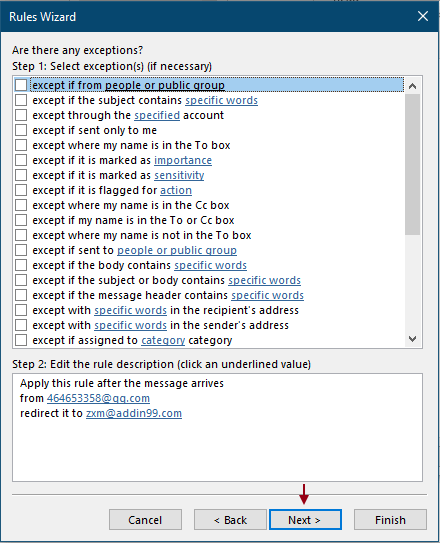Check 'except if sent only to me'
Viewport: 440px width, 543px height.
(x=21, y=130)
